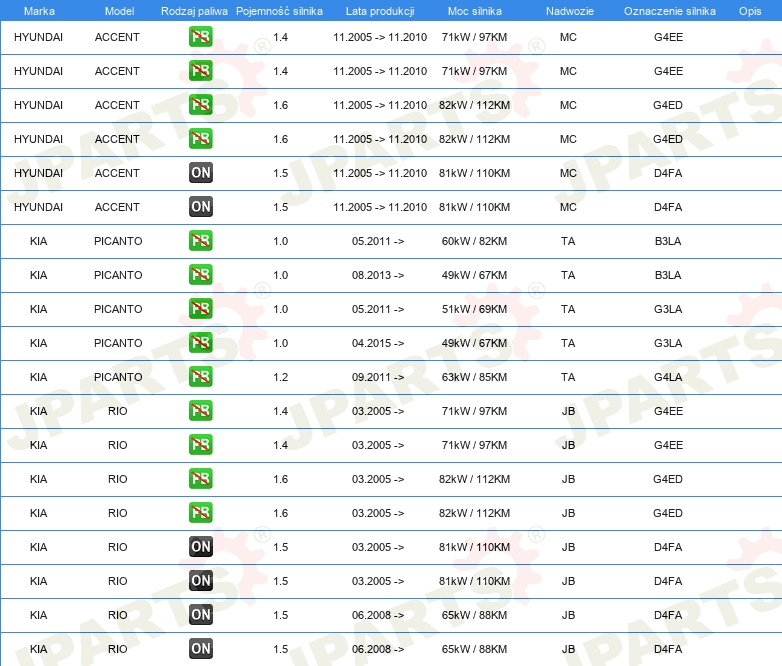This screenshot has height=666, width=782.
Task: Click petrol icon in upper Hyundai Accent G4ED row
Action: [x=200, y=104]
